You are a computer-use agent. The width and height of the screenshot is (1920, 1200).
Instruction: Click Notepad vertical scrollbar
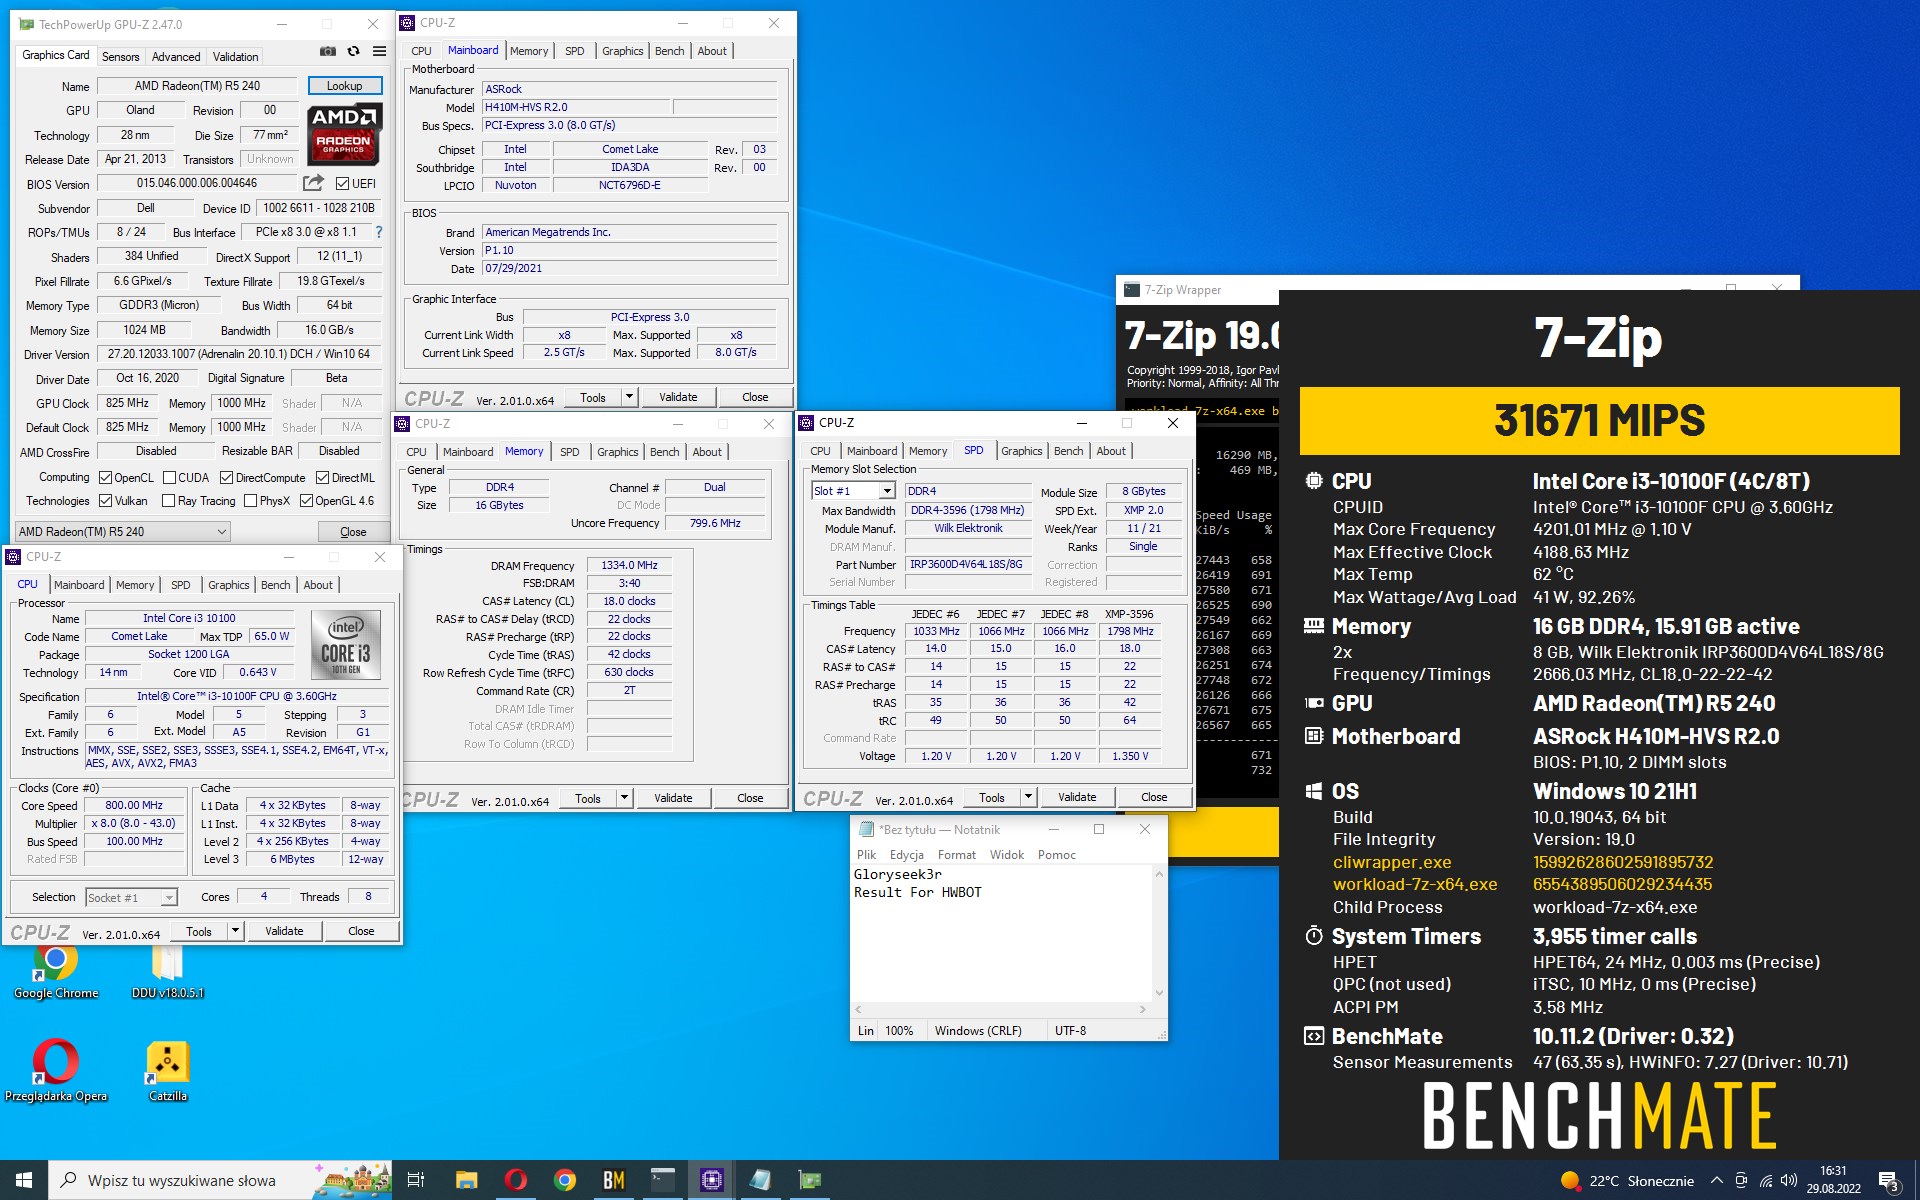click(x=1159, y=933)
